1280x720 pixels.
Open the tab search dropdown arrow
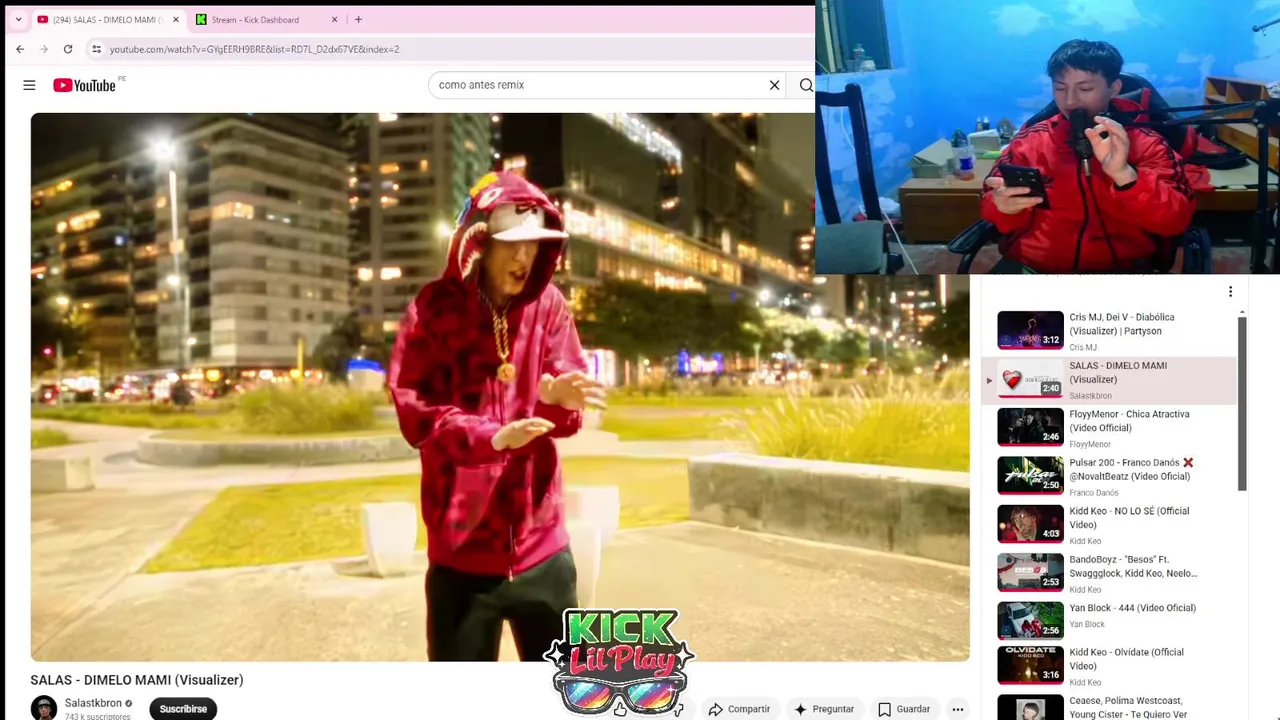18,19
